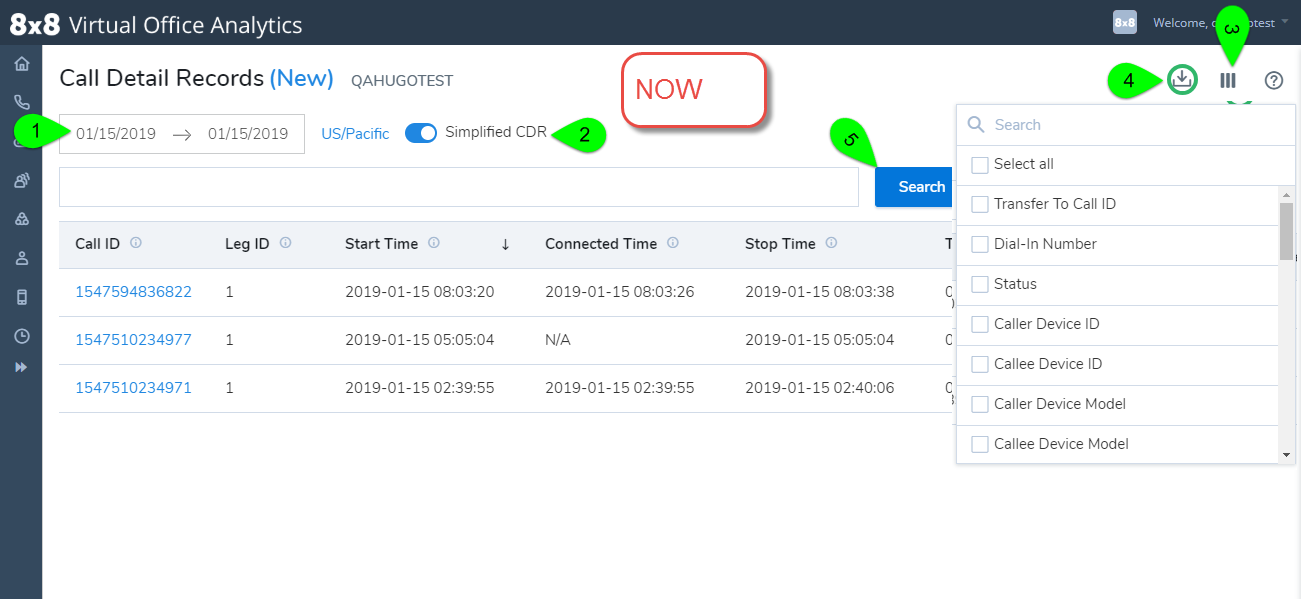Click the meetings/hub icon in the sidebar
1301x599 pixels.
click(x=20, y=218)
